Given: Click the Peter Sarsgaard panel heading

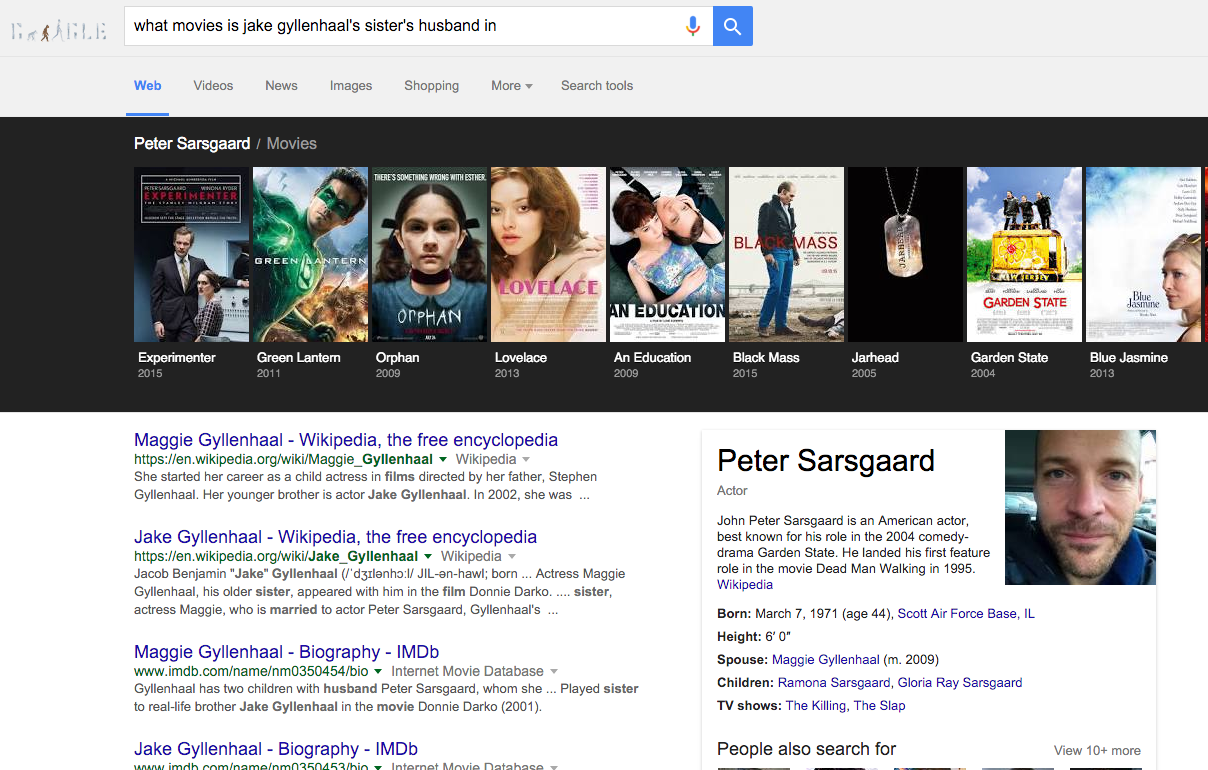Looking at the screenshot, I should (x=826, y=461).
